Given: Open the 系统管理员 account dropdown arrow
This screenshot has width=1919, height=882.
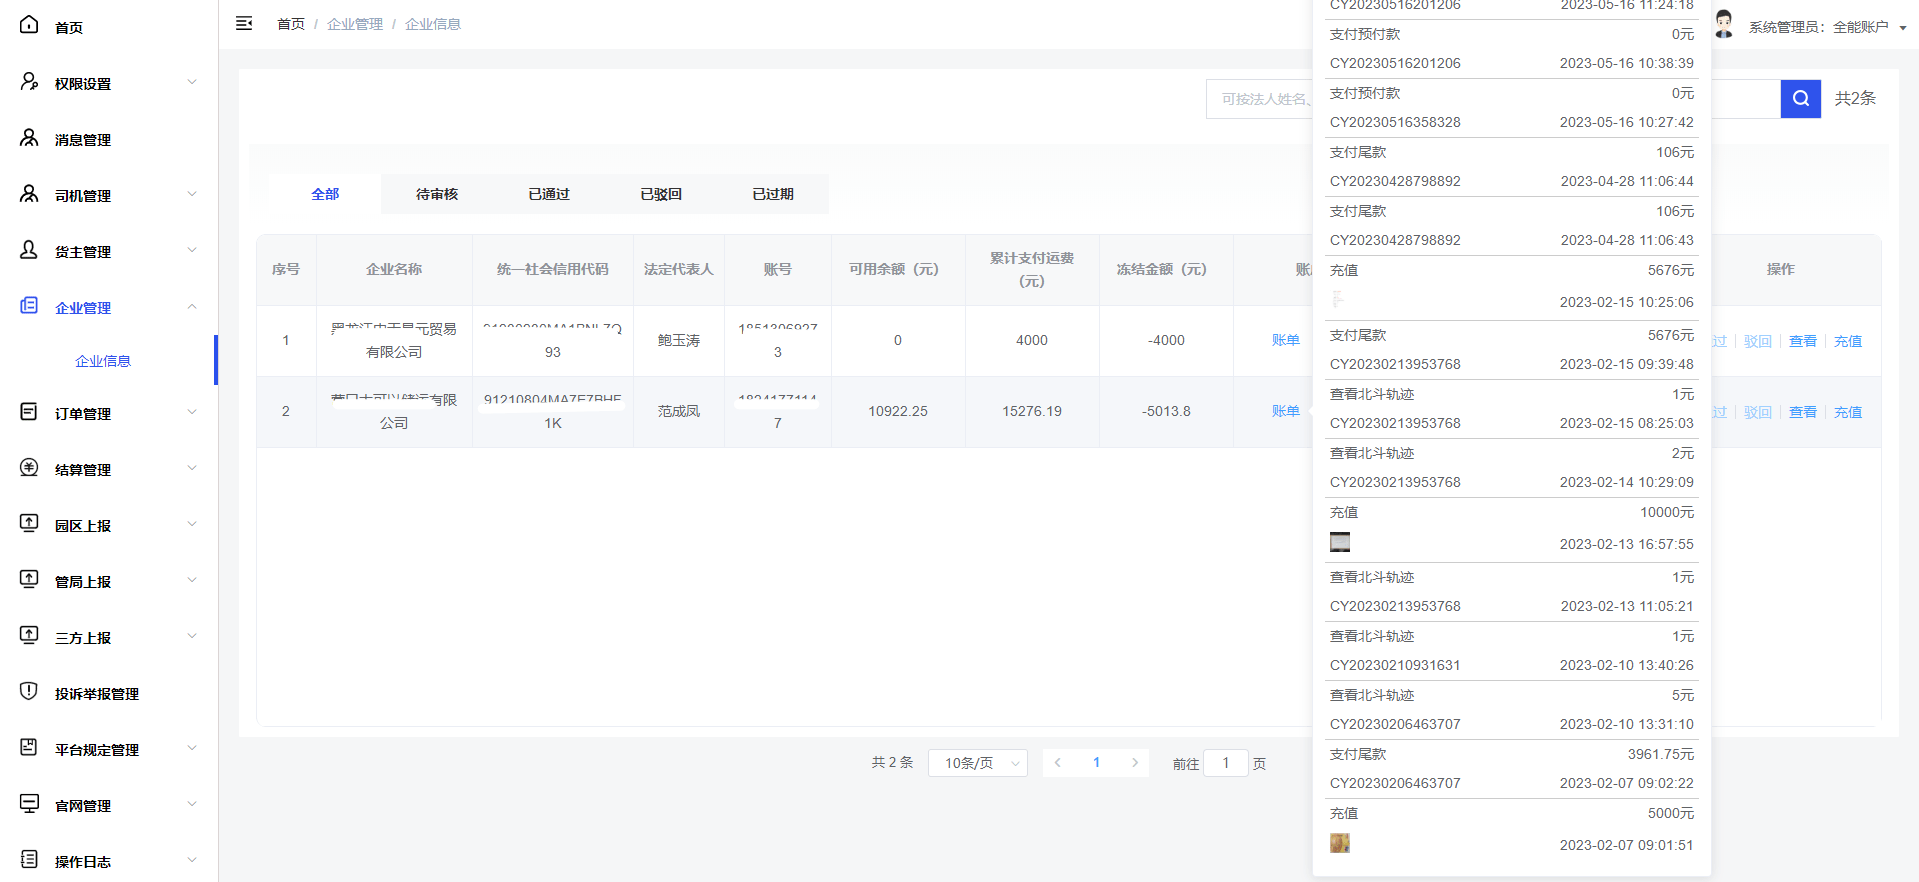Looking at the screenshot, I should tap(1902, 28).
